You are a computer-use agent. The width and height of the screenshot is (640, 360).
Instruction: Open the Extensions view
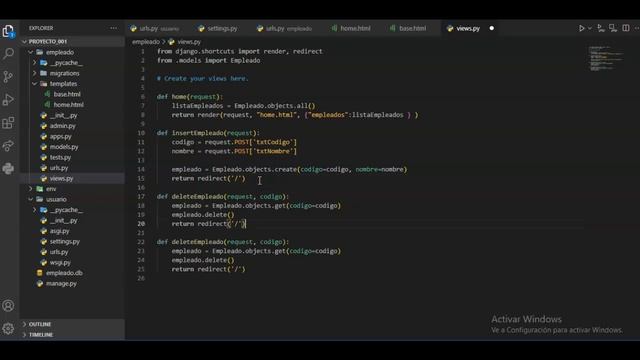point(8,122)
